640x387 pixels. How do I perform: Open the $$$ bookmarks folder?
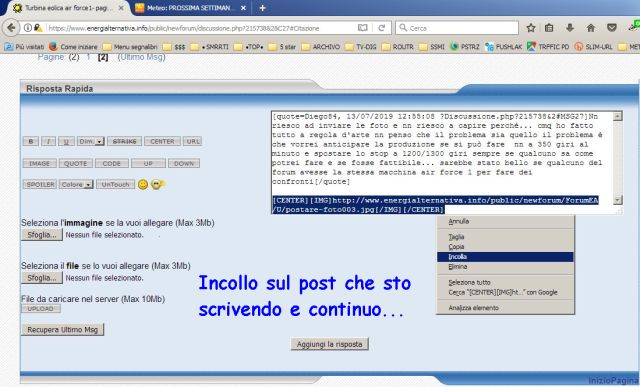point(174,47)
